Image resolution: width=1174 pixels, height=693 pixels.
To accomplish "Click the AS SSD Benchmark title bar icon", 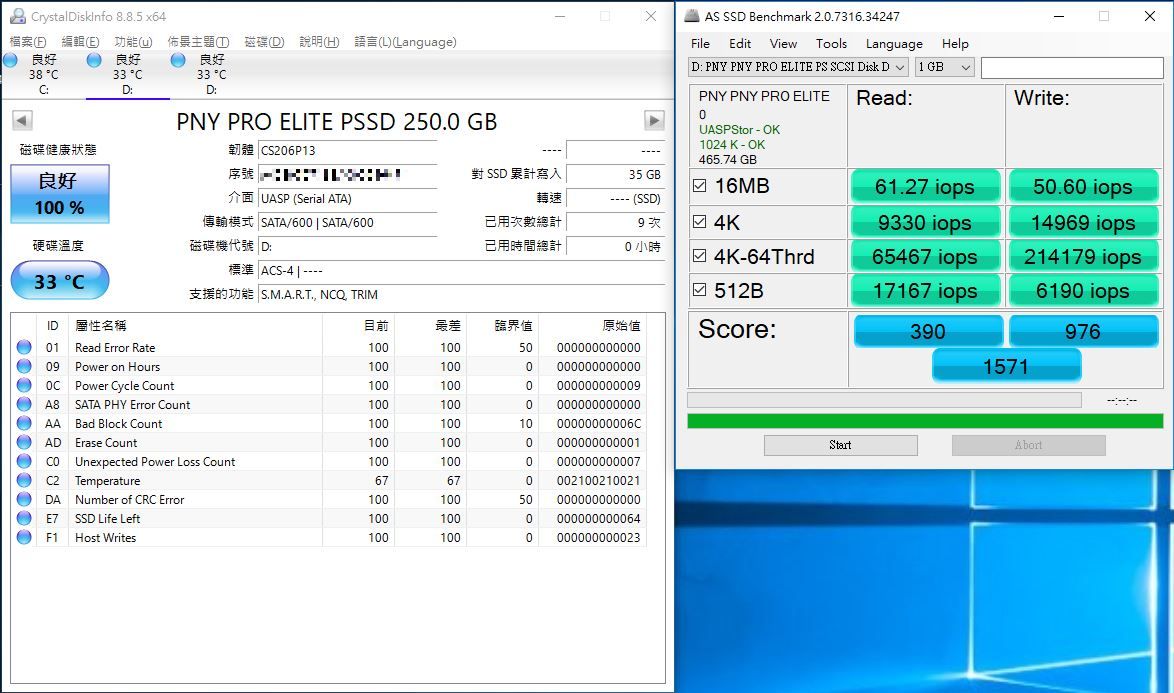I will 693,16.
